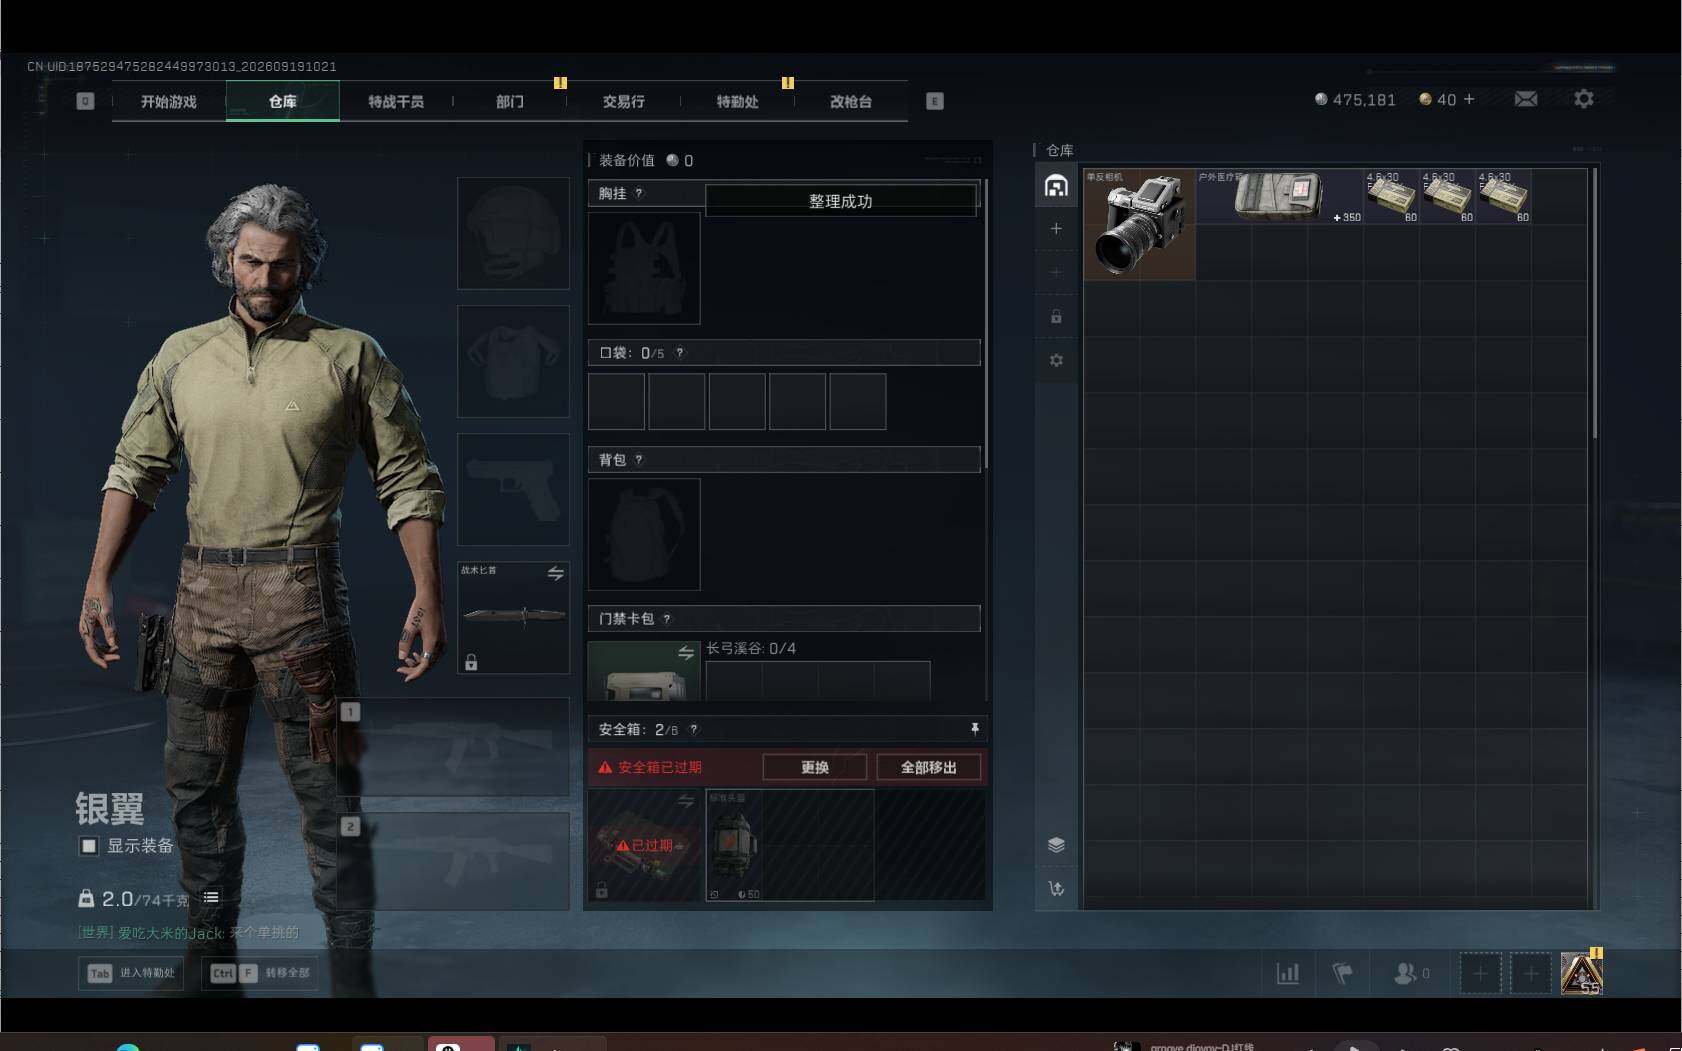Click the empty helmet equipment slot
The height and width of the screenshot is (1051, 1682).
[x=513, y=234]
